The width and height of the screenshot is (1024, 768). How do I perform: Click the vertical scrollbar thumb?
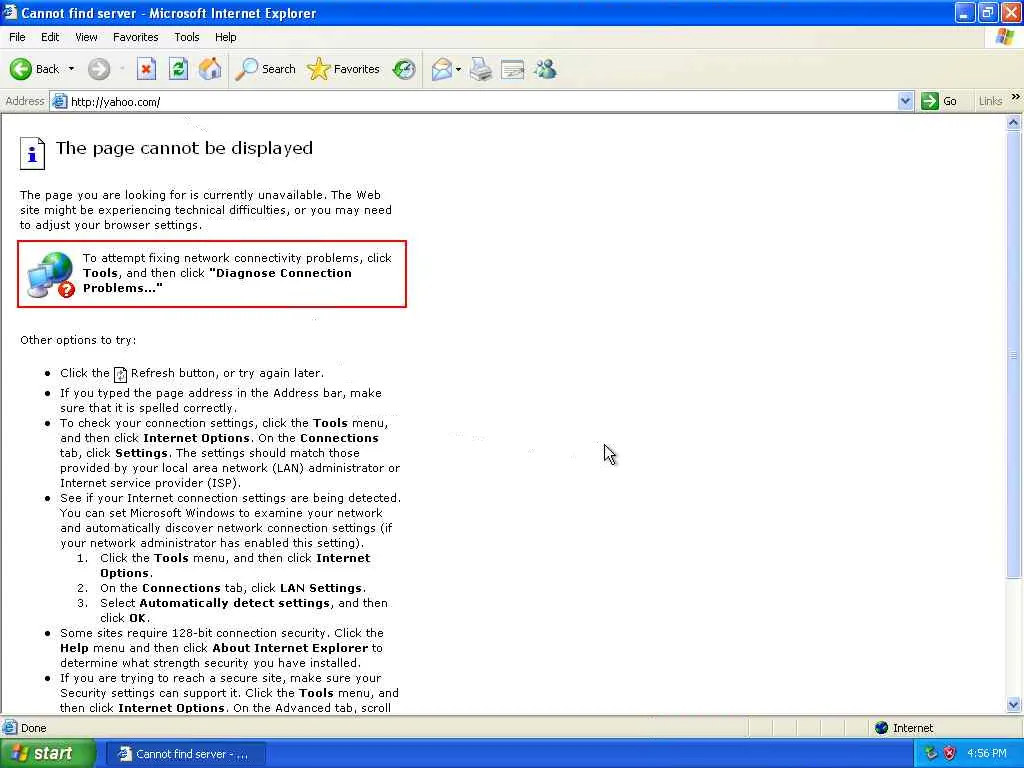coord(1014,354)
